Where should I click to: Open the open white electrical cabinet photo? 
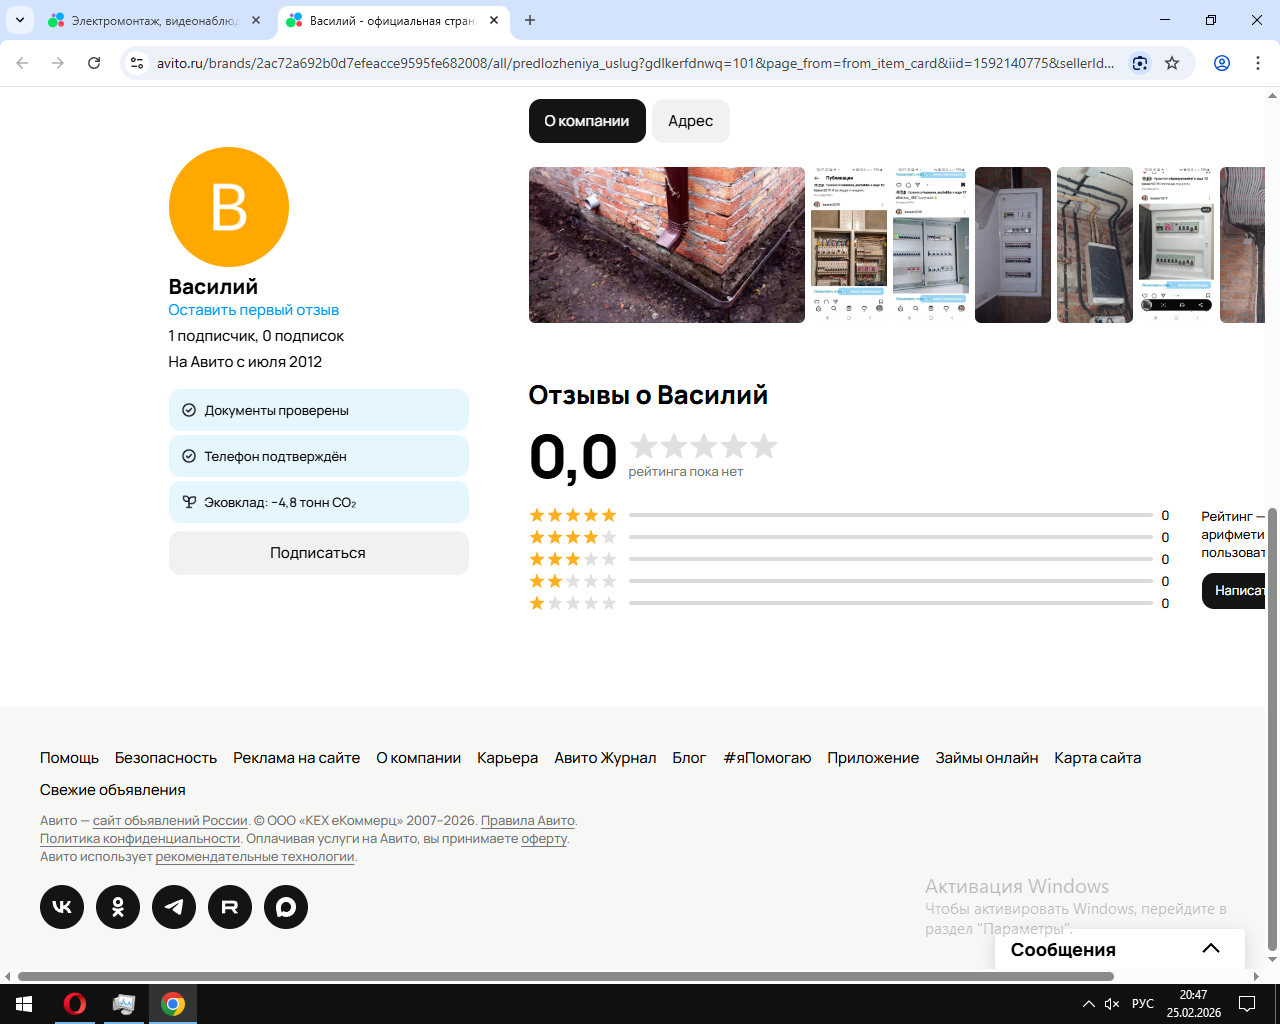(x=1013, y=245)
